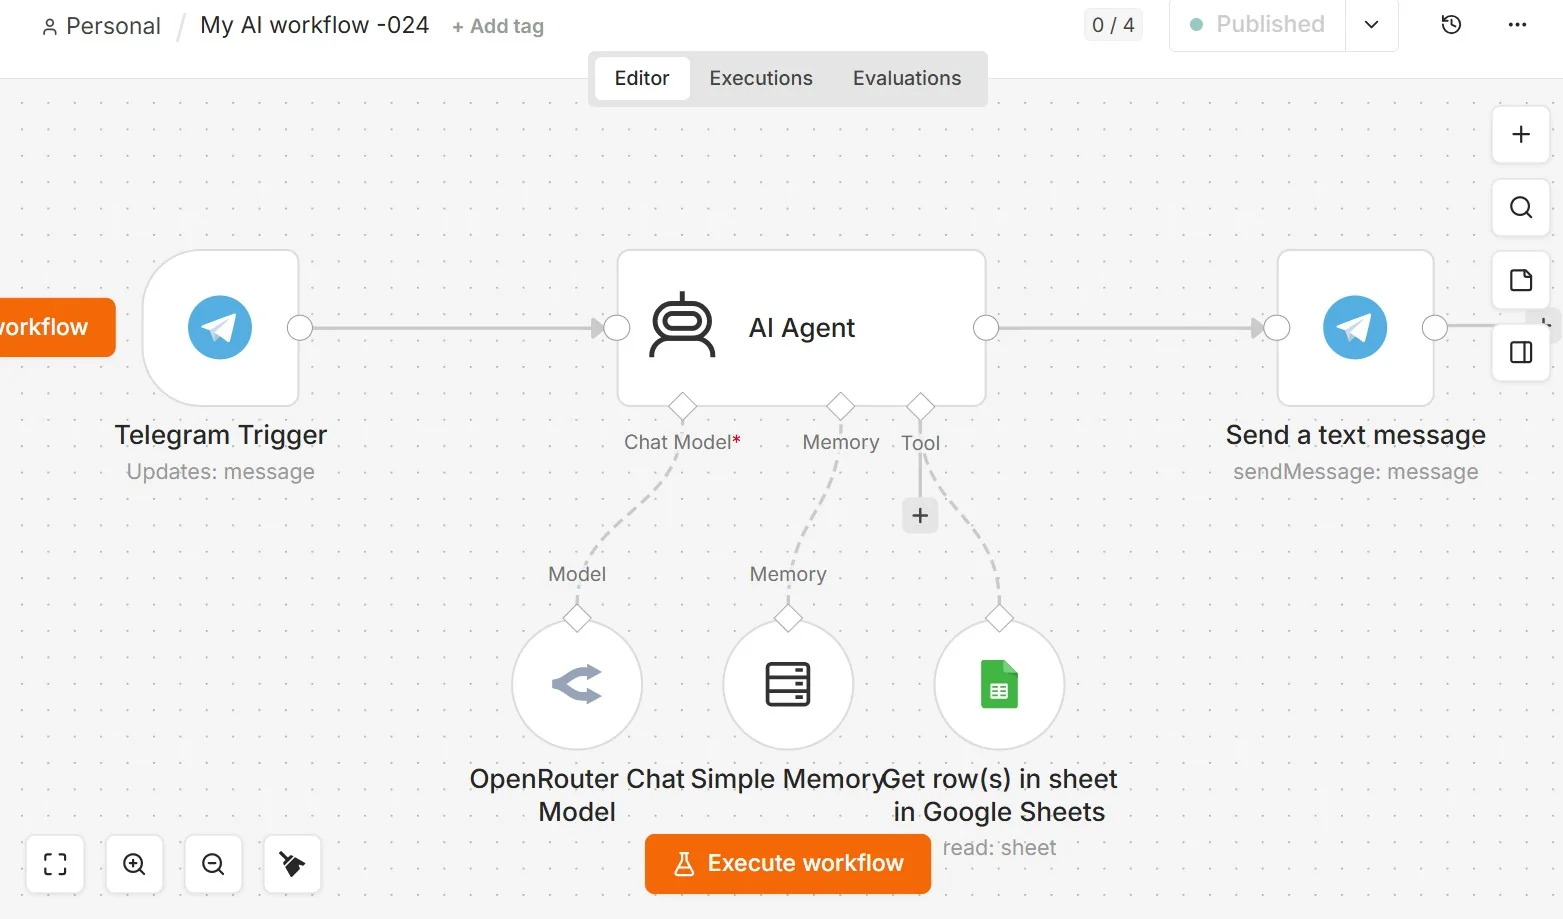
Task: Click the Google Sheets top connector diamond
Action: [999, 618]
